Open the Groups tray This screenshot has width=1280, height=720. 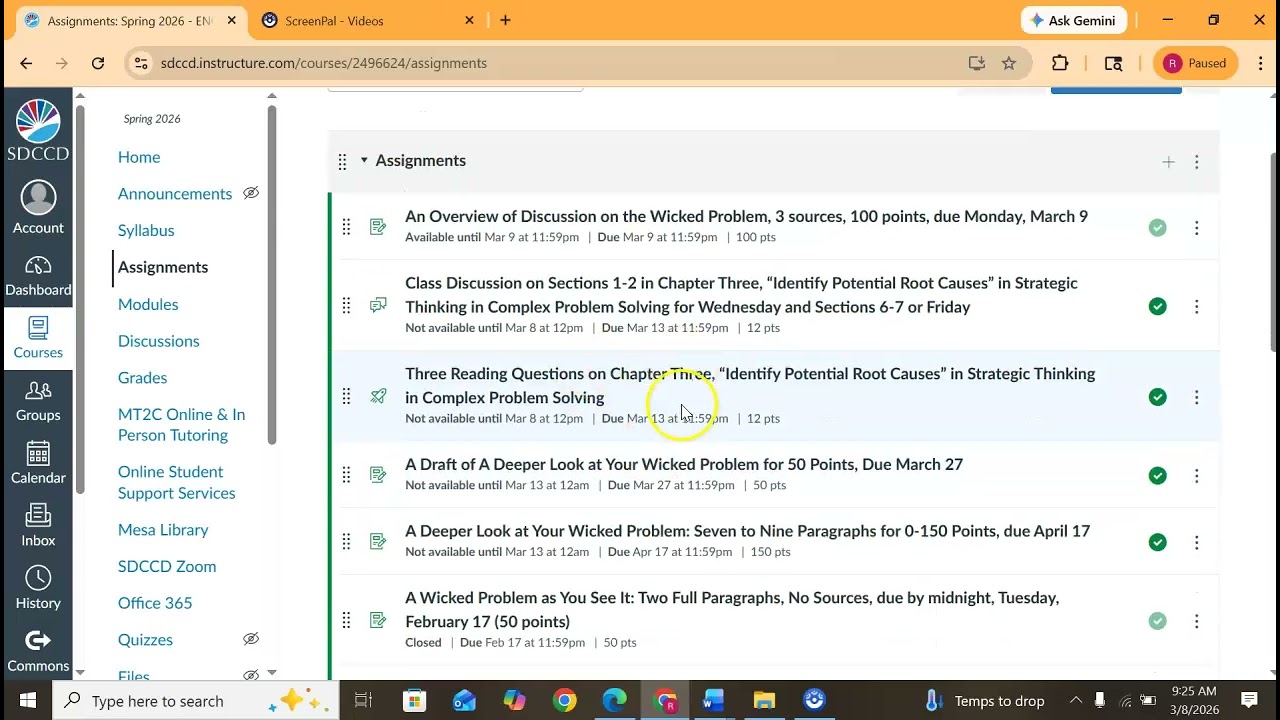coord(38,401)
